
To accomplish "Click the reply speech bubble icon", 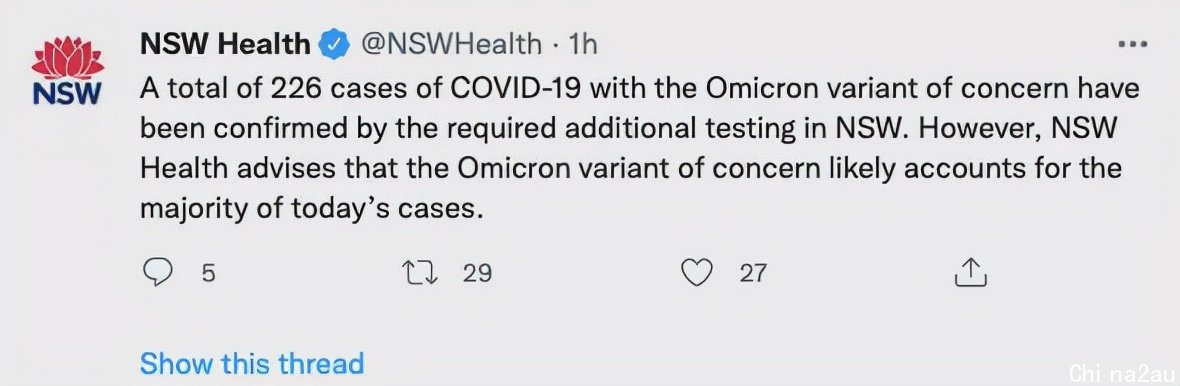I will tap(157, 272).
